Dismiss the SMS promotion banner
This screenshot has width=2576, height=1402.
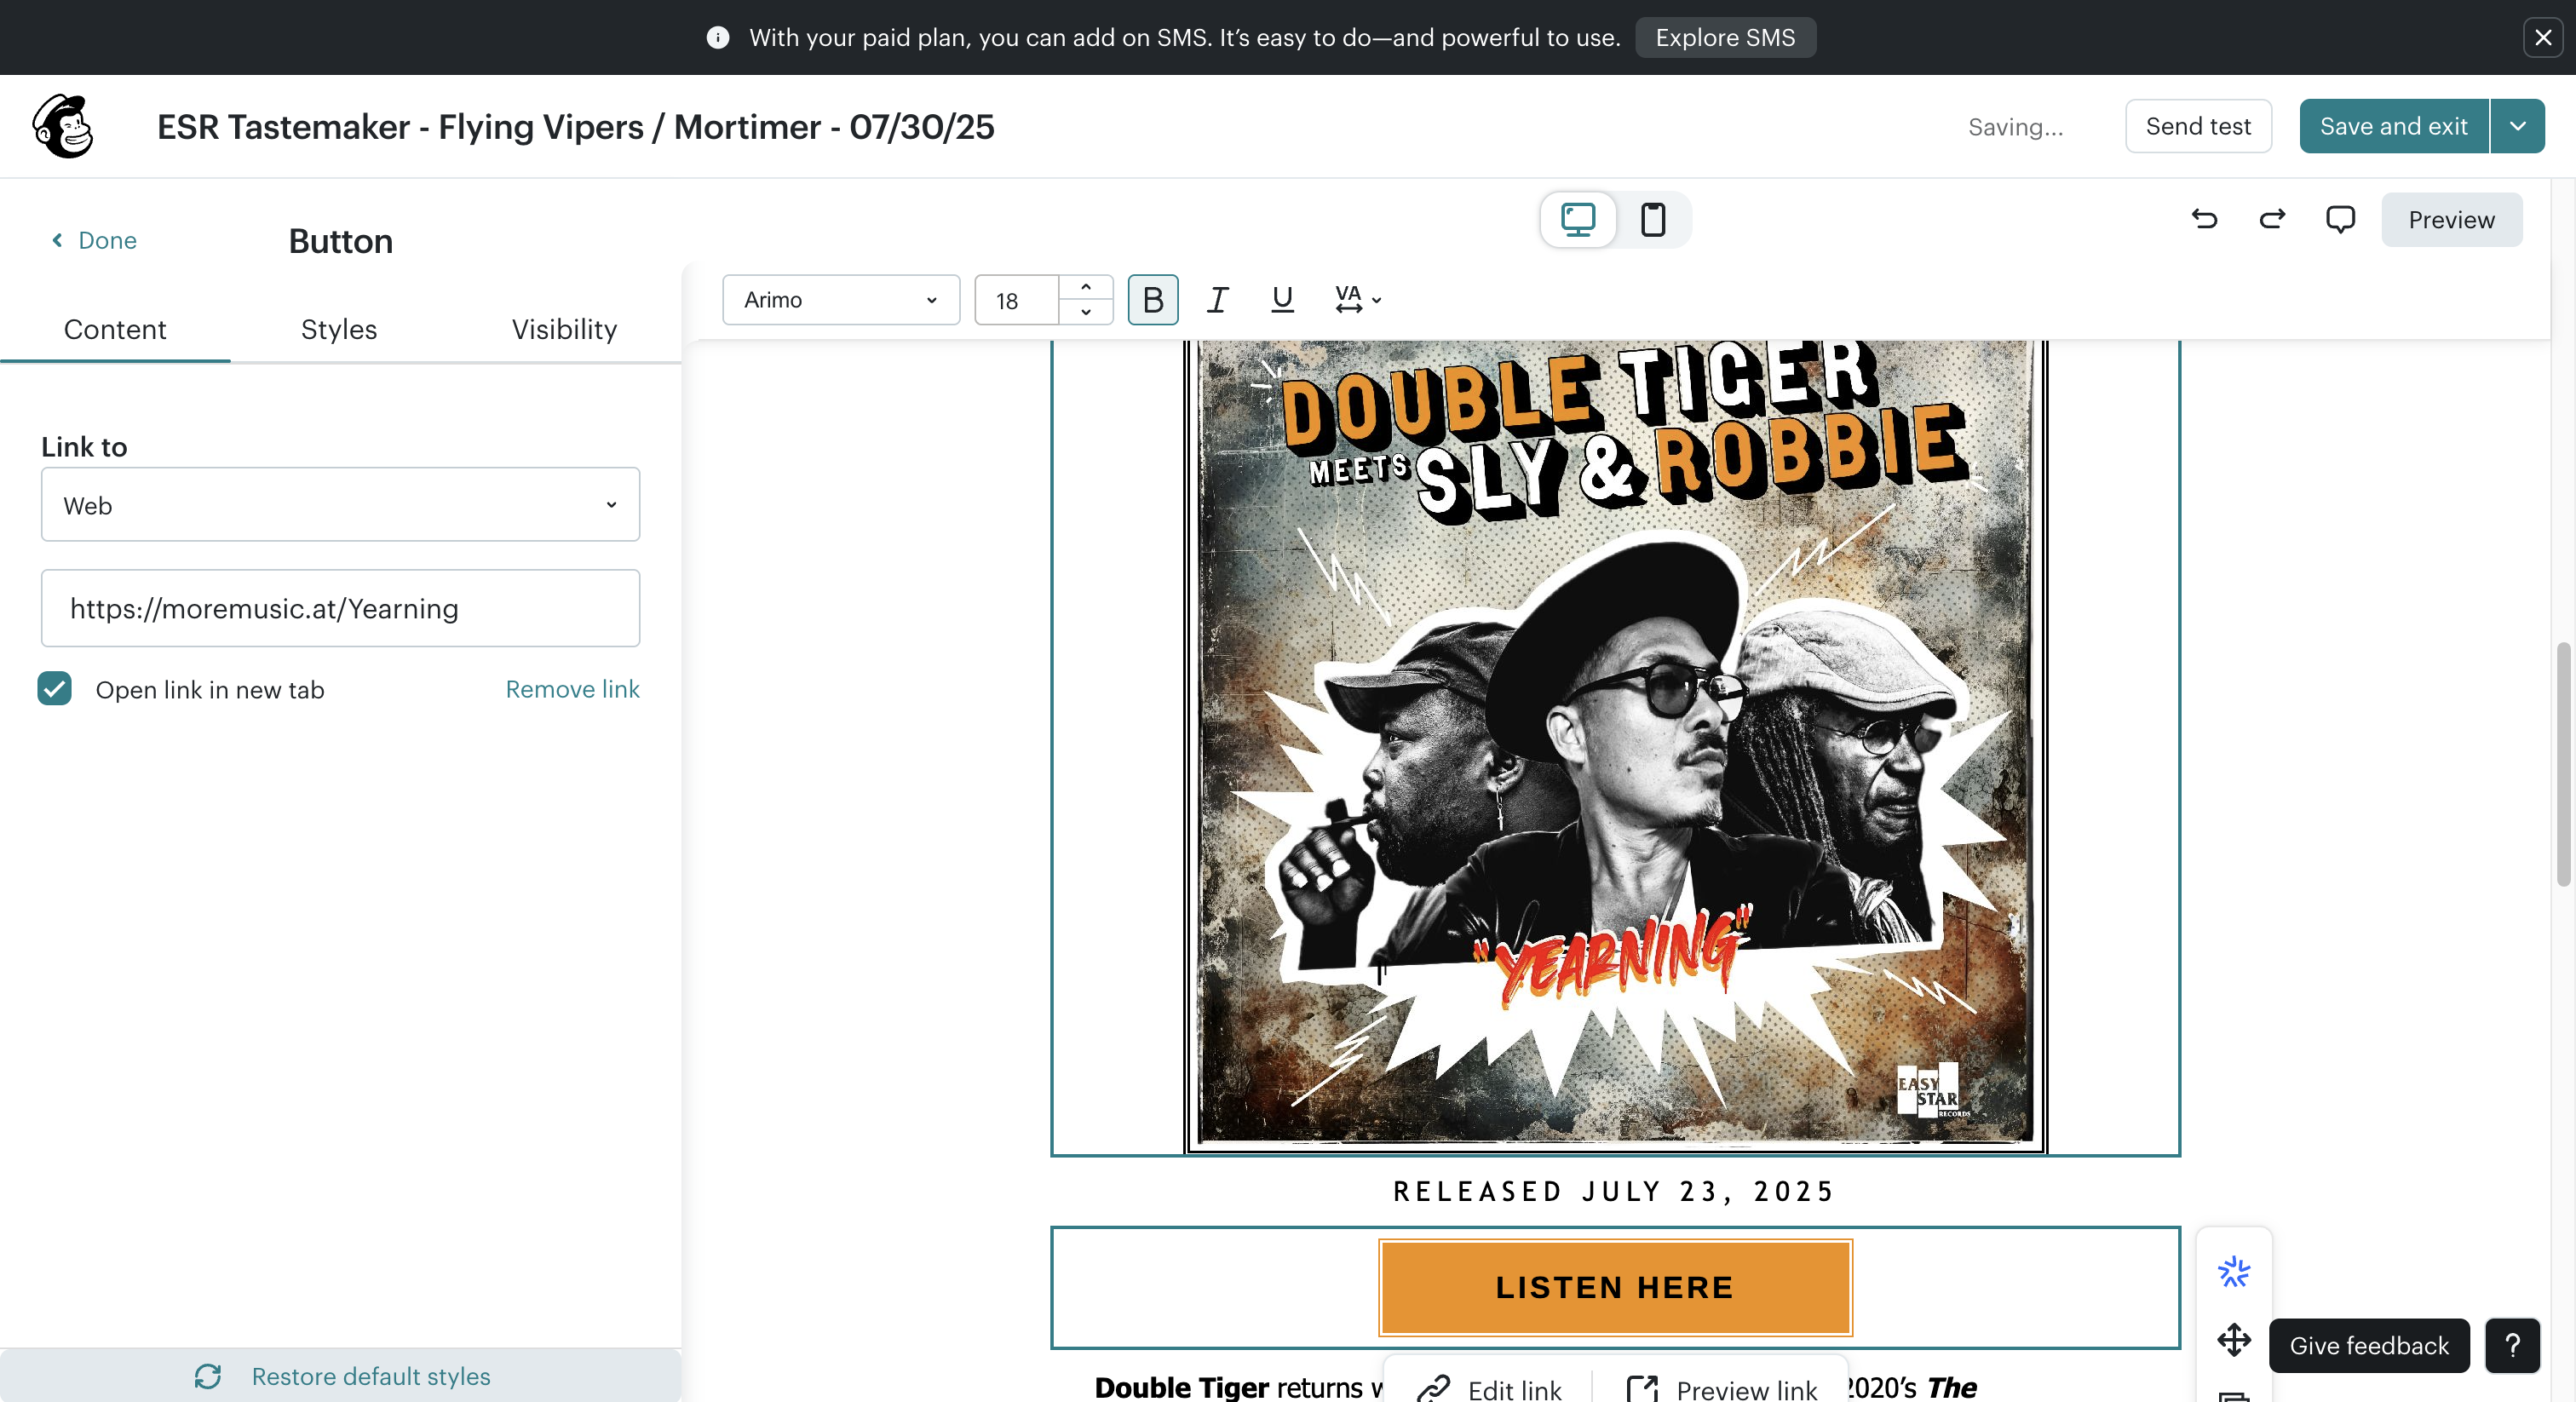(x=2543, y=37)
